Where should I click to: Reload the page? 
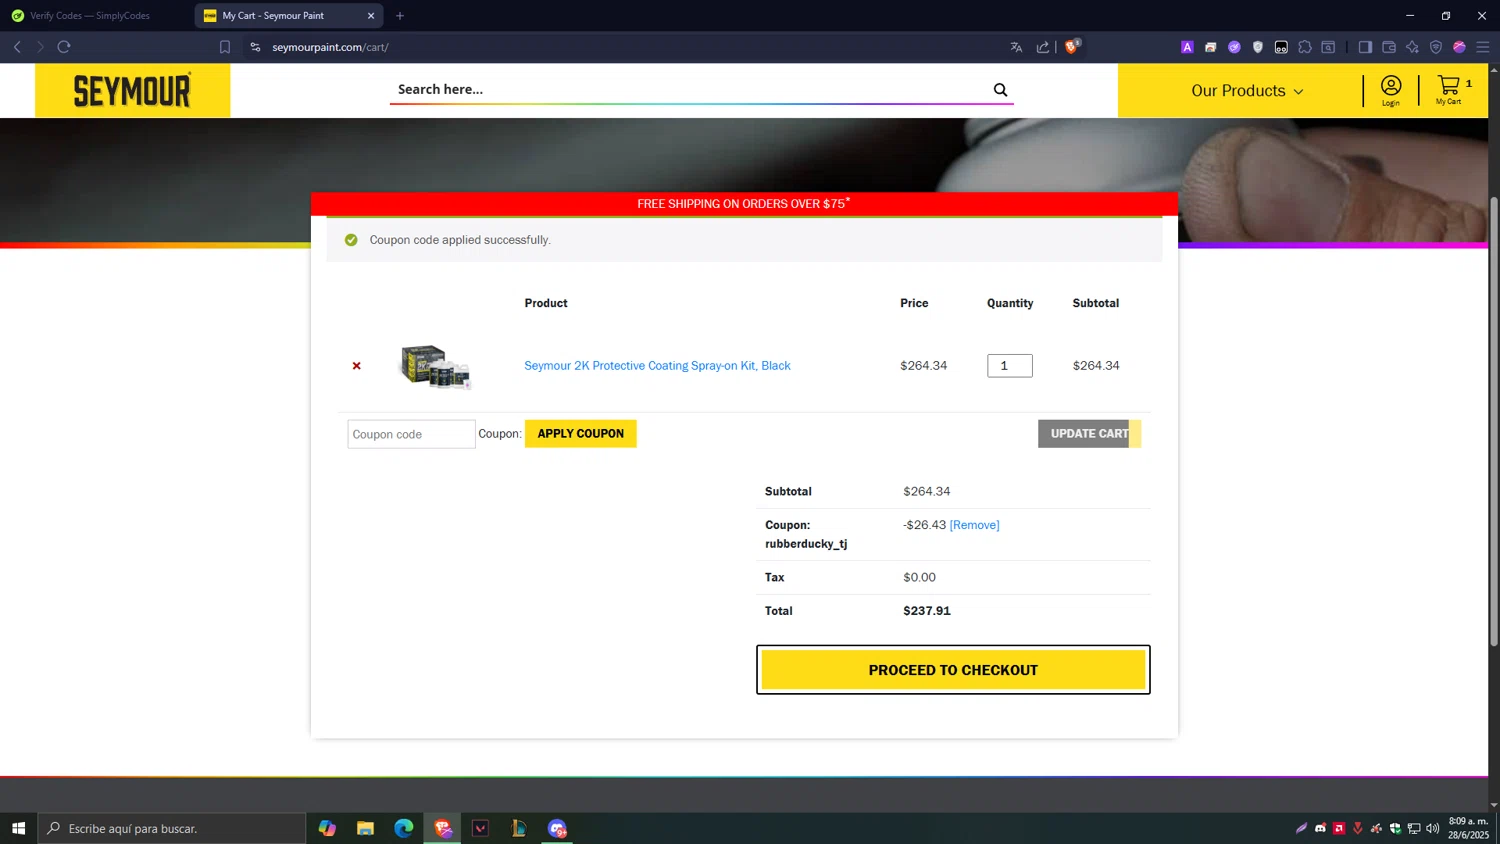point(64,47)
